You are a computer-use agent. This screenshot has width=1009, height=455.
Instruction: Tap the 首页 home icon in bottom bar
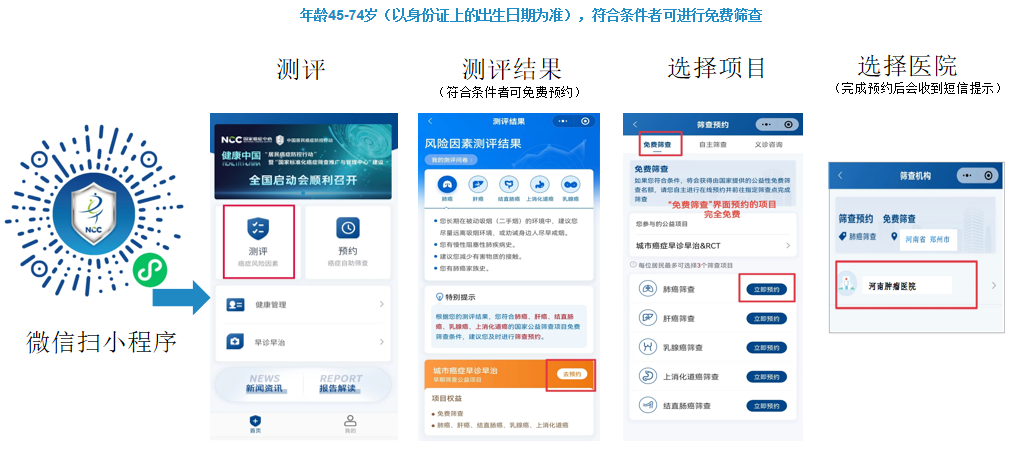coord(255,423)
